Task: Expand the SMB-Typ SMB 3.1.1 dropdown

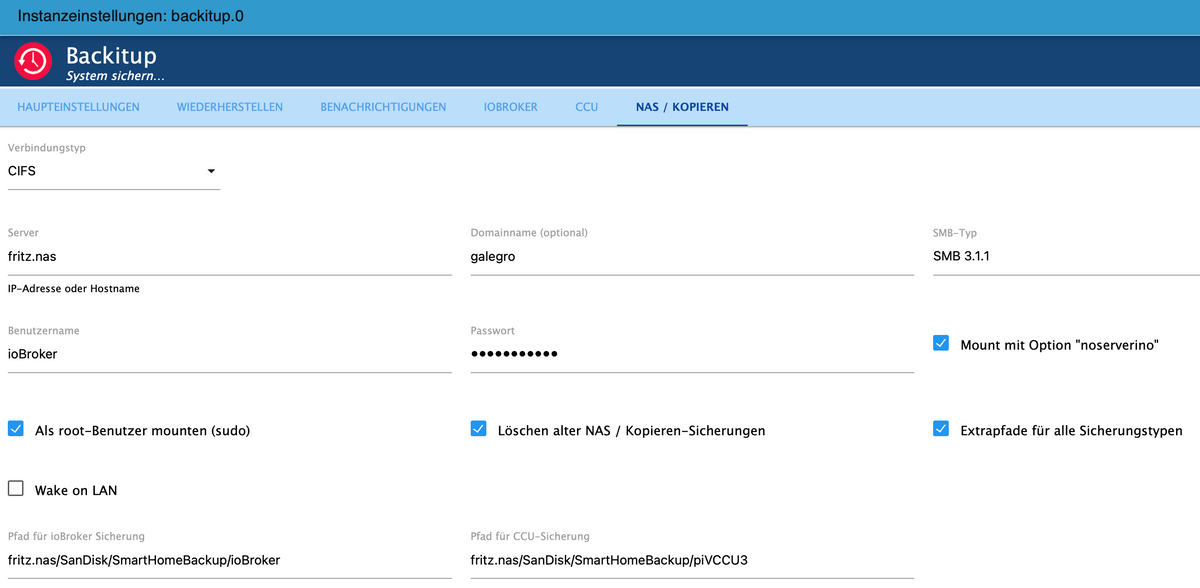Action: tap(1066, 256)
